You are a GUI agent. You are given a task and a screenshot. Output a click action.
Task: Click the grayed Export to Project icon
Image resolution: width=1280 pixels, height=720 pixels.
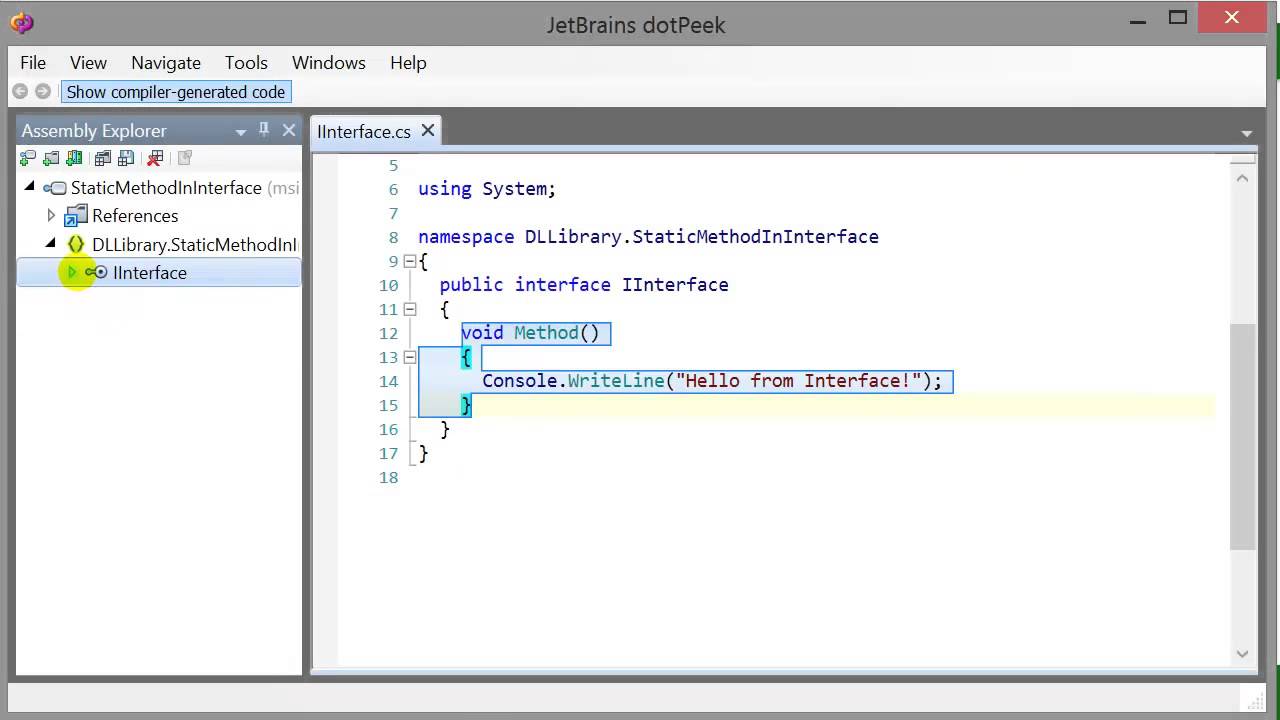(184, 158)
